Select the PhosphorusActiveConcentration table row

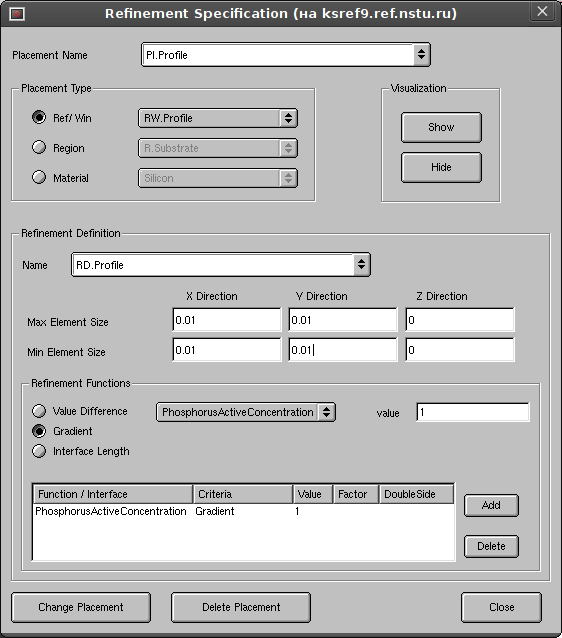coord(243,511)
